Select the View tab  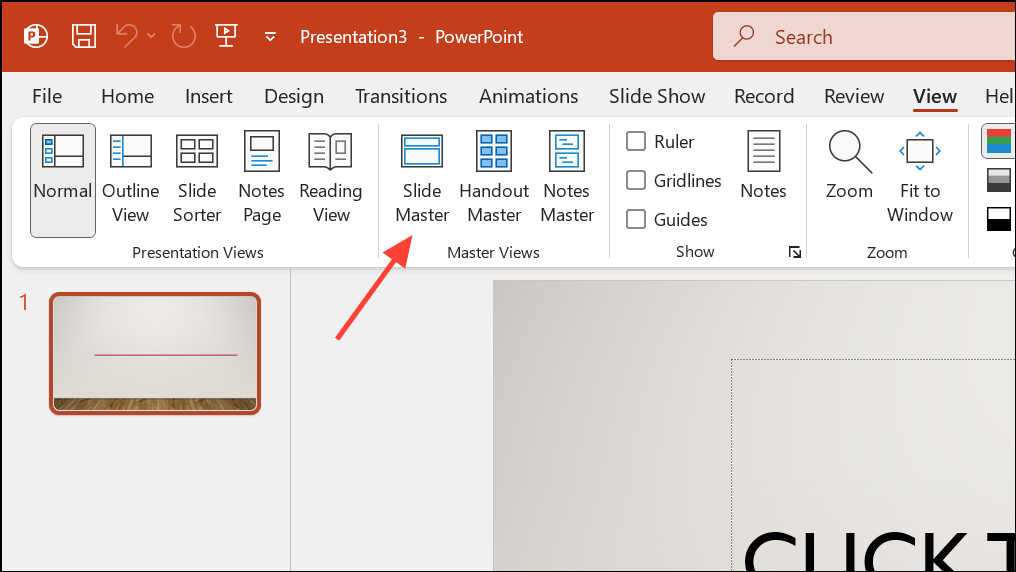coord(935,97)
